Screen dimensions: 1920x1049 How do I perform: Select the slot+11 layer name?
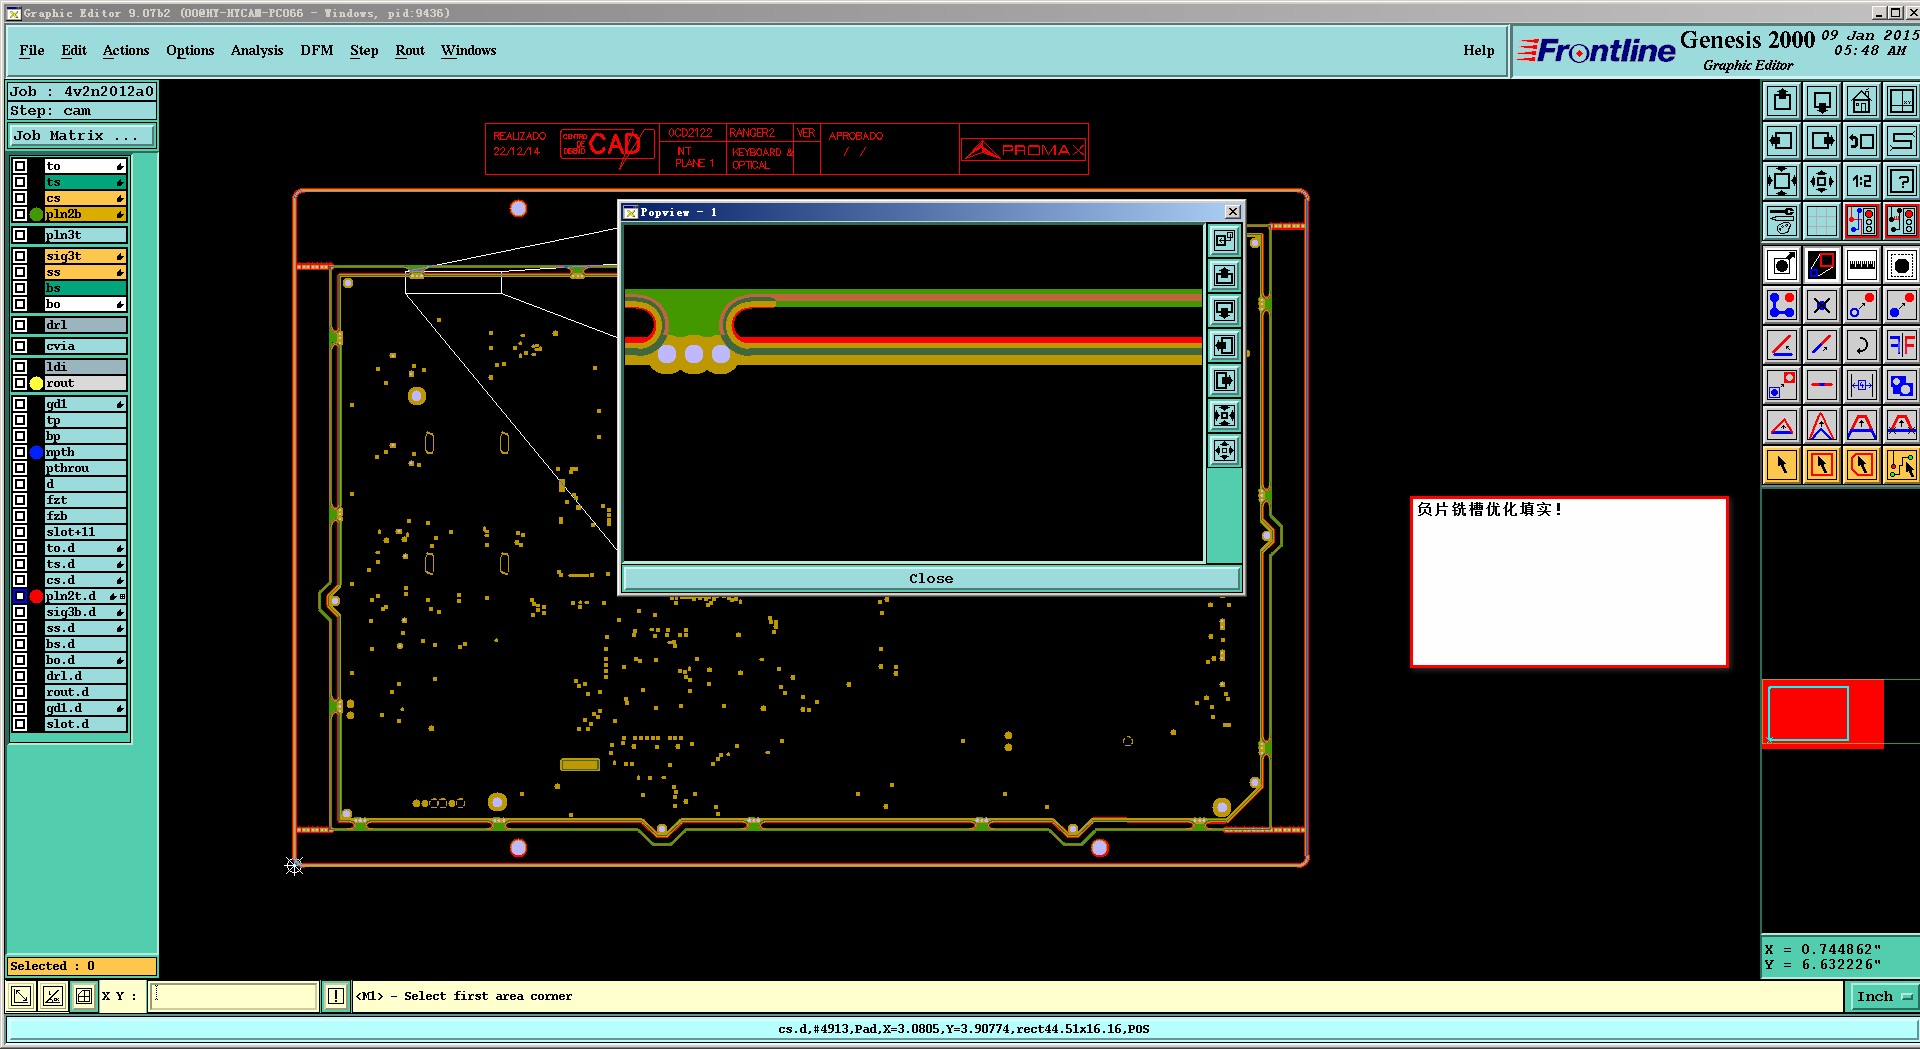85,532
